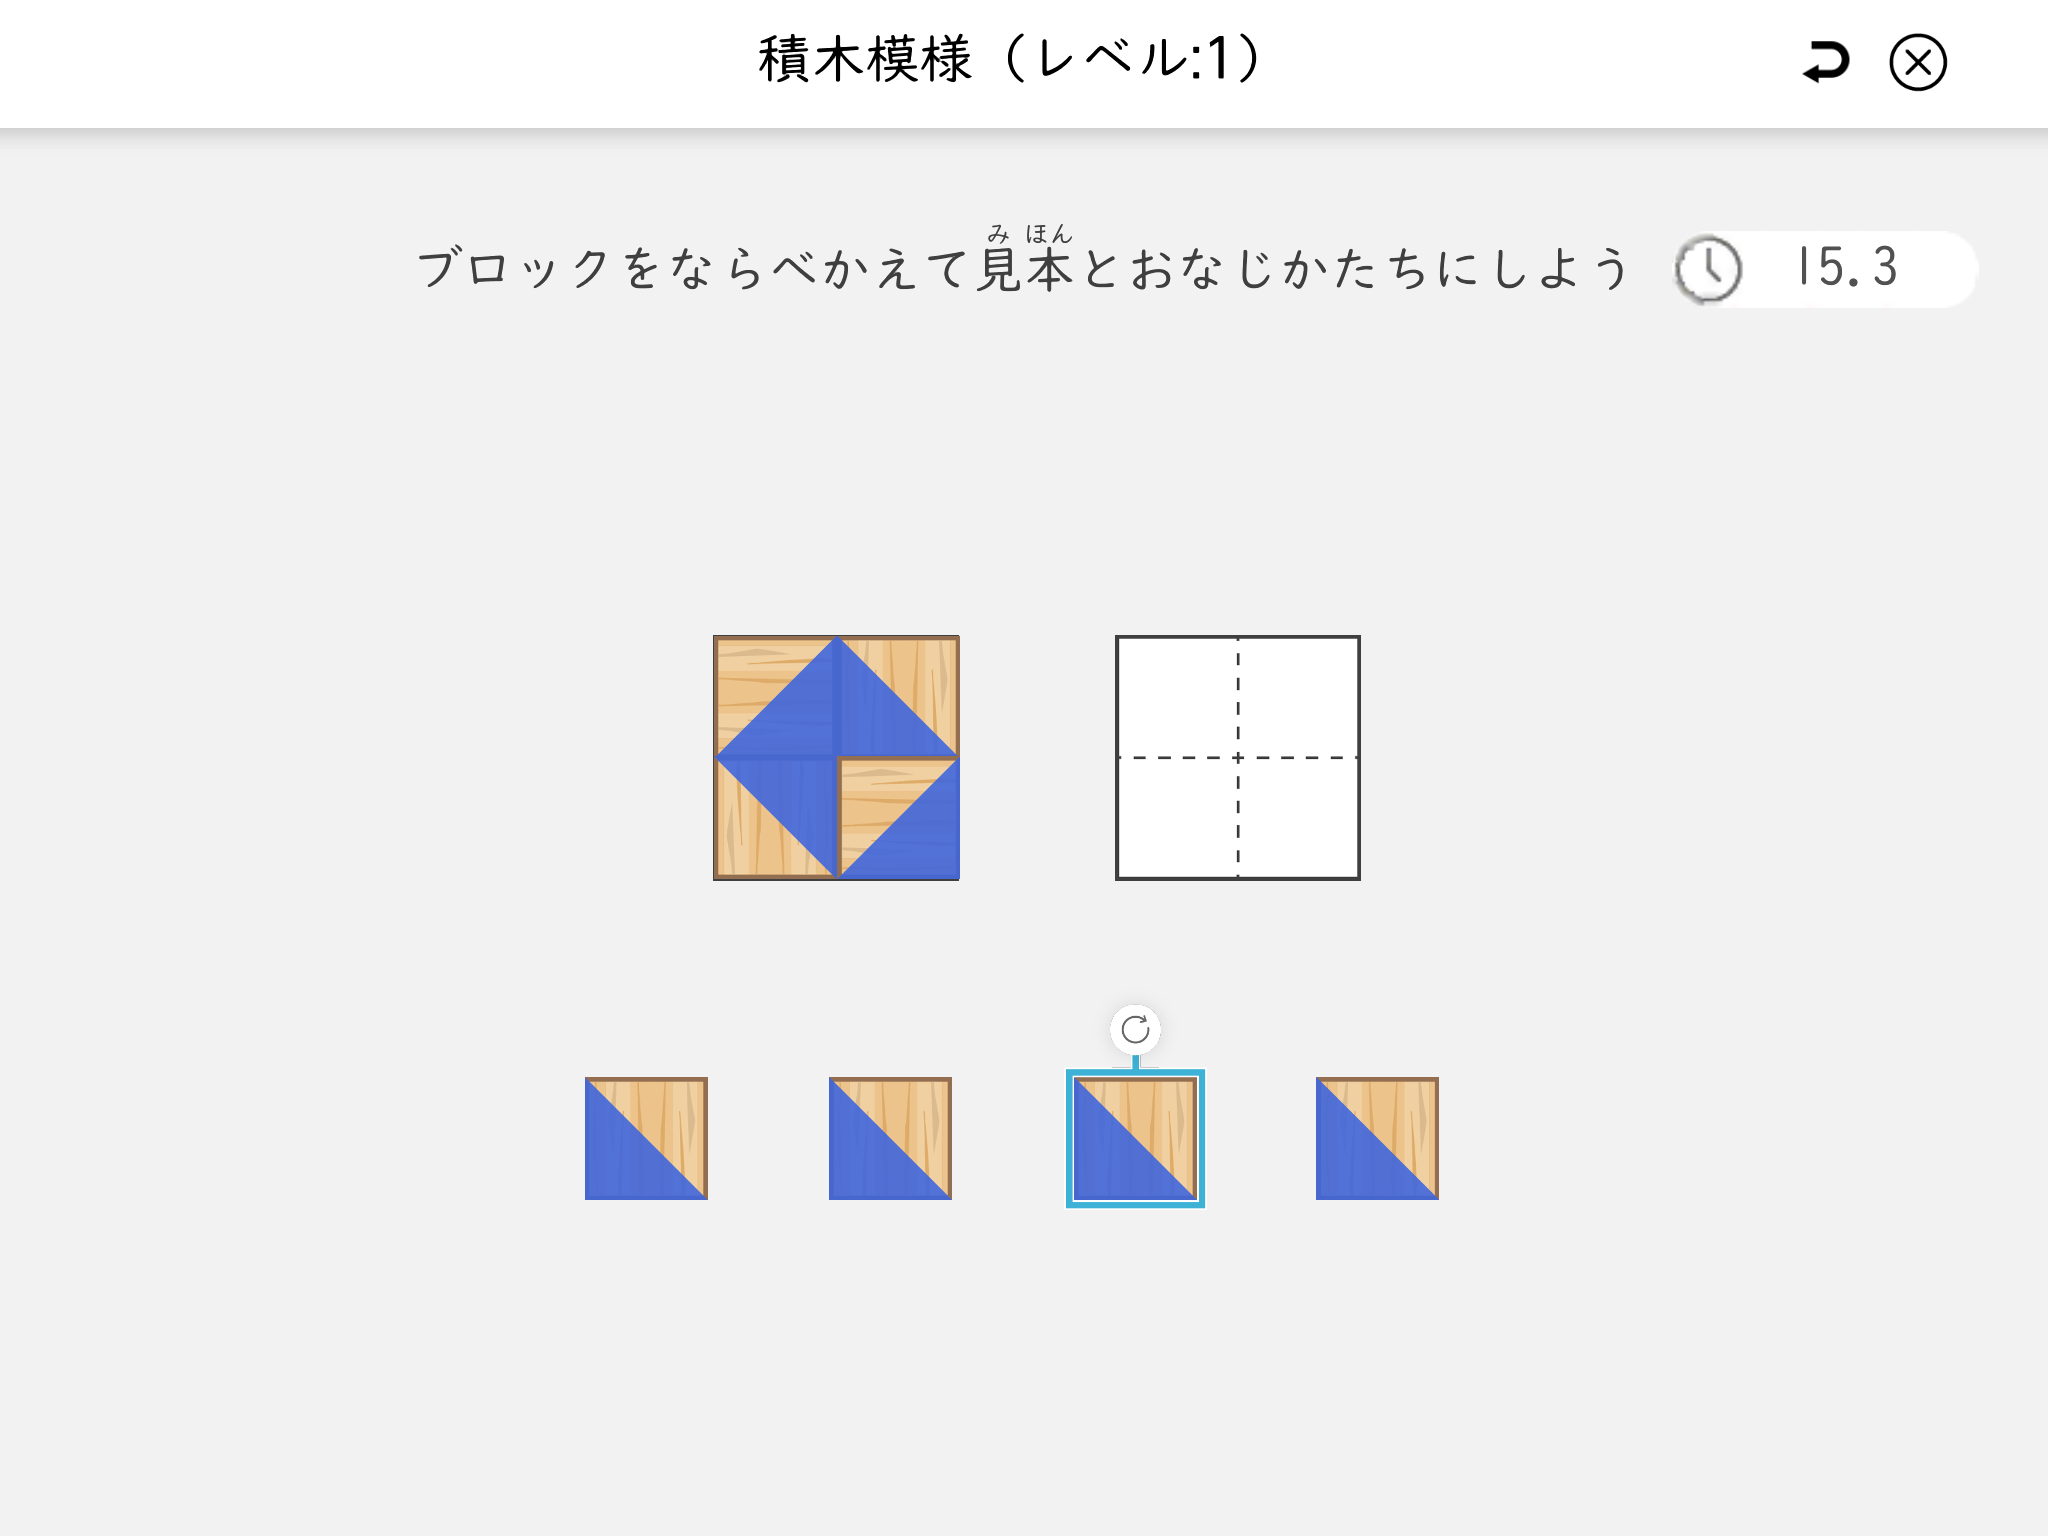Screen dimensions: 2048x1536
Task: Click the bottom-right cell of the empty grid
Action: 1298,818
